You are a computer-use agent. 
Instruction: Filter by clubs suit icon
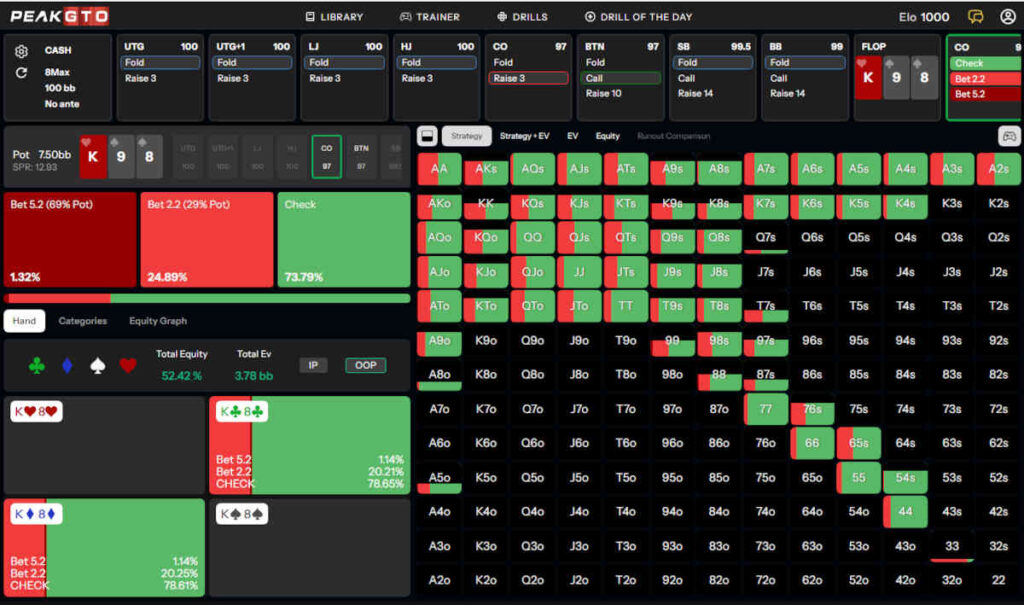tap(37, 366)
